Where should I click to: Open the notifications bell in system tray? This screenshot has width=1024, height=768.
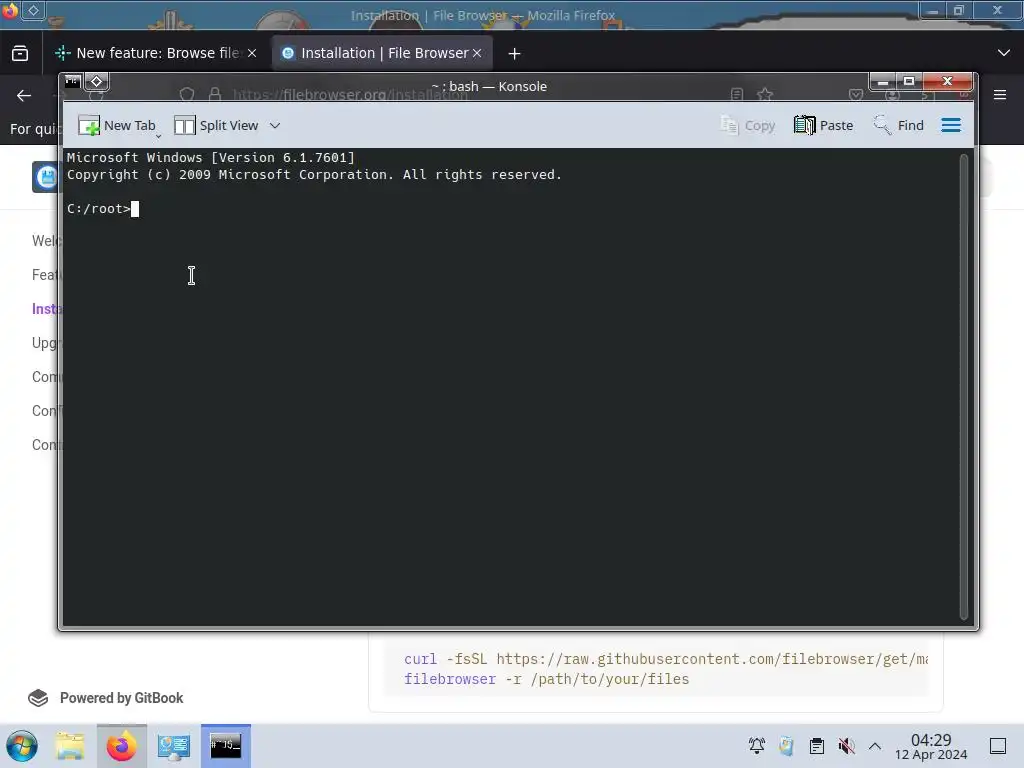757,746
